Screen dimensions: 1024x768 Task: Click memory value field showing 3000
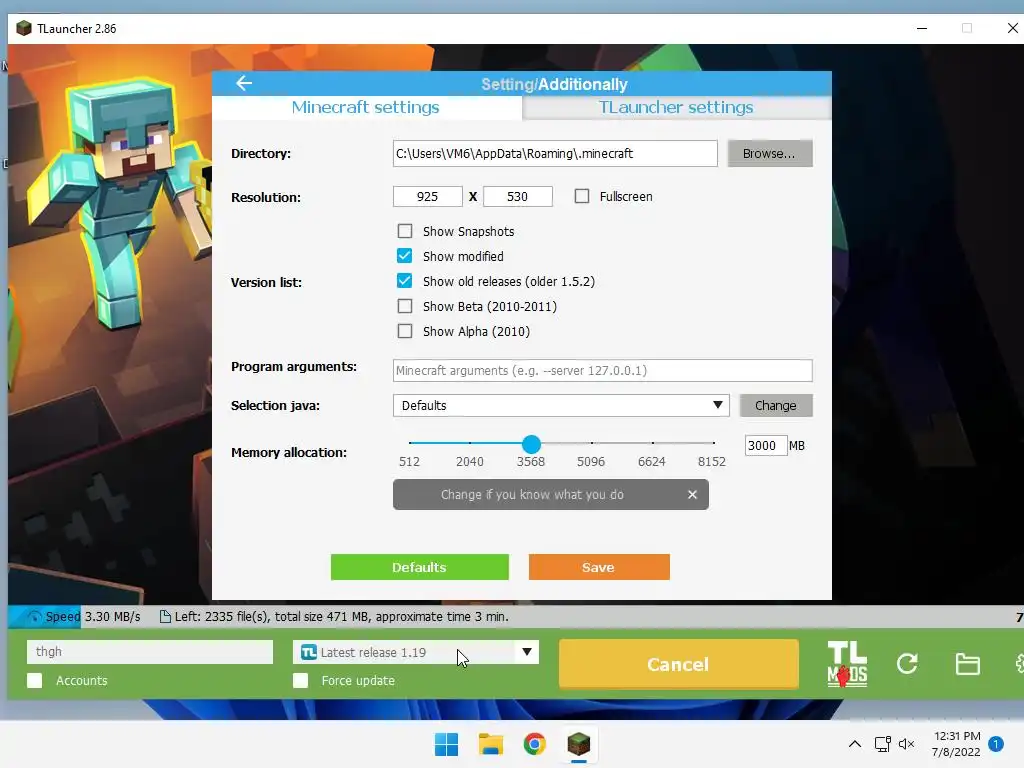pyautogui.click(x=765, y=445)
